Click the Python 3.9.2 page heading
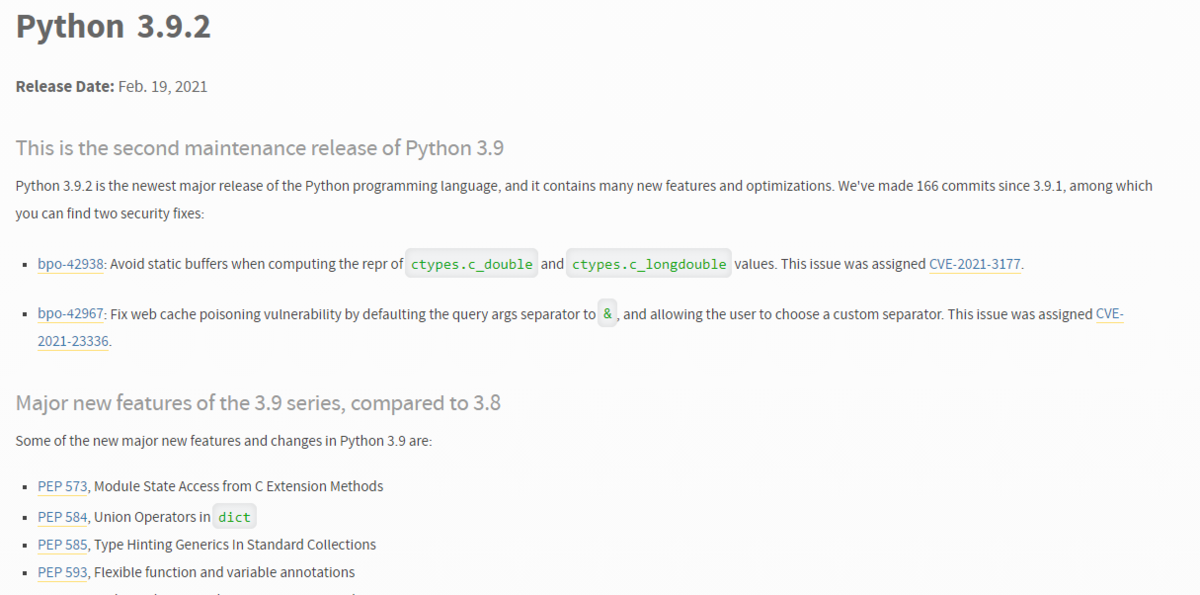 [x=113, y=27]
